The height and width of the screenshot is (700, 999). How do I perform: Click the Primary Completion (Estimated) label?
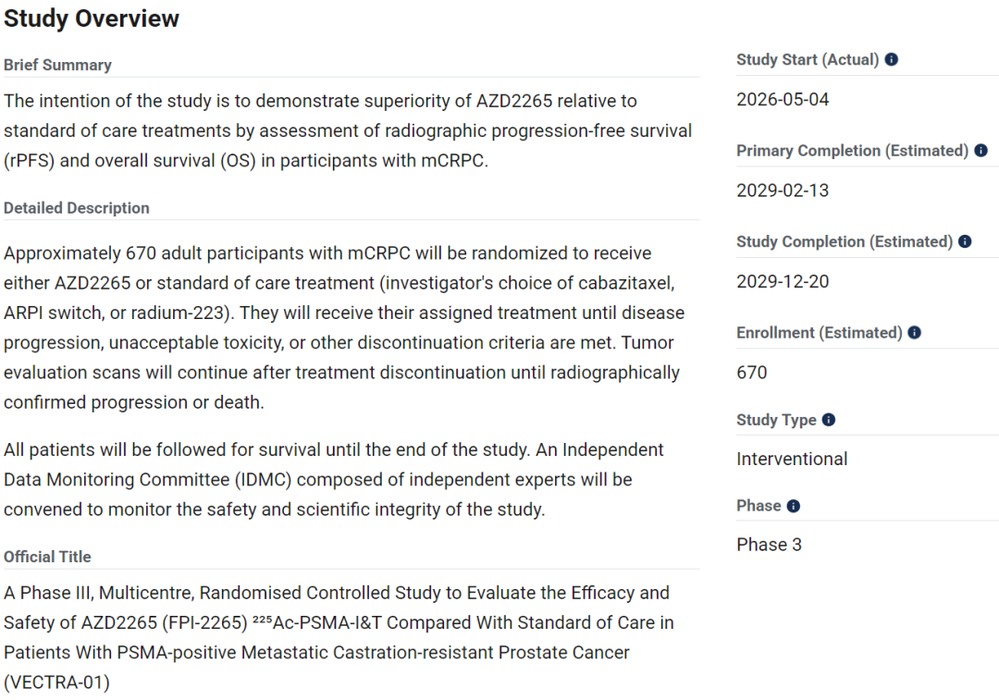click(x=852, y=150)
